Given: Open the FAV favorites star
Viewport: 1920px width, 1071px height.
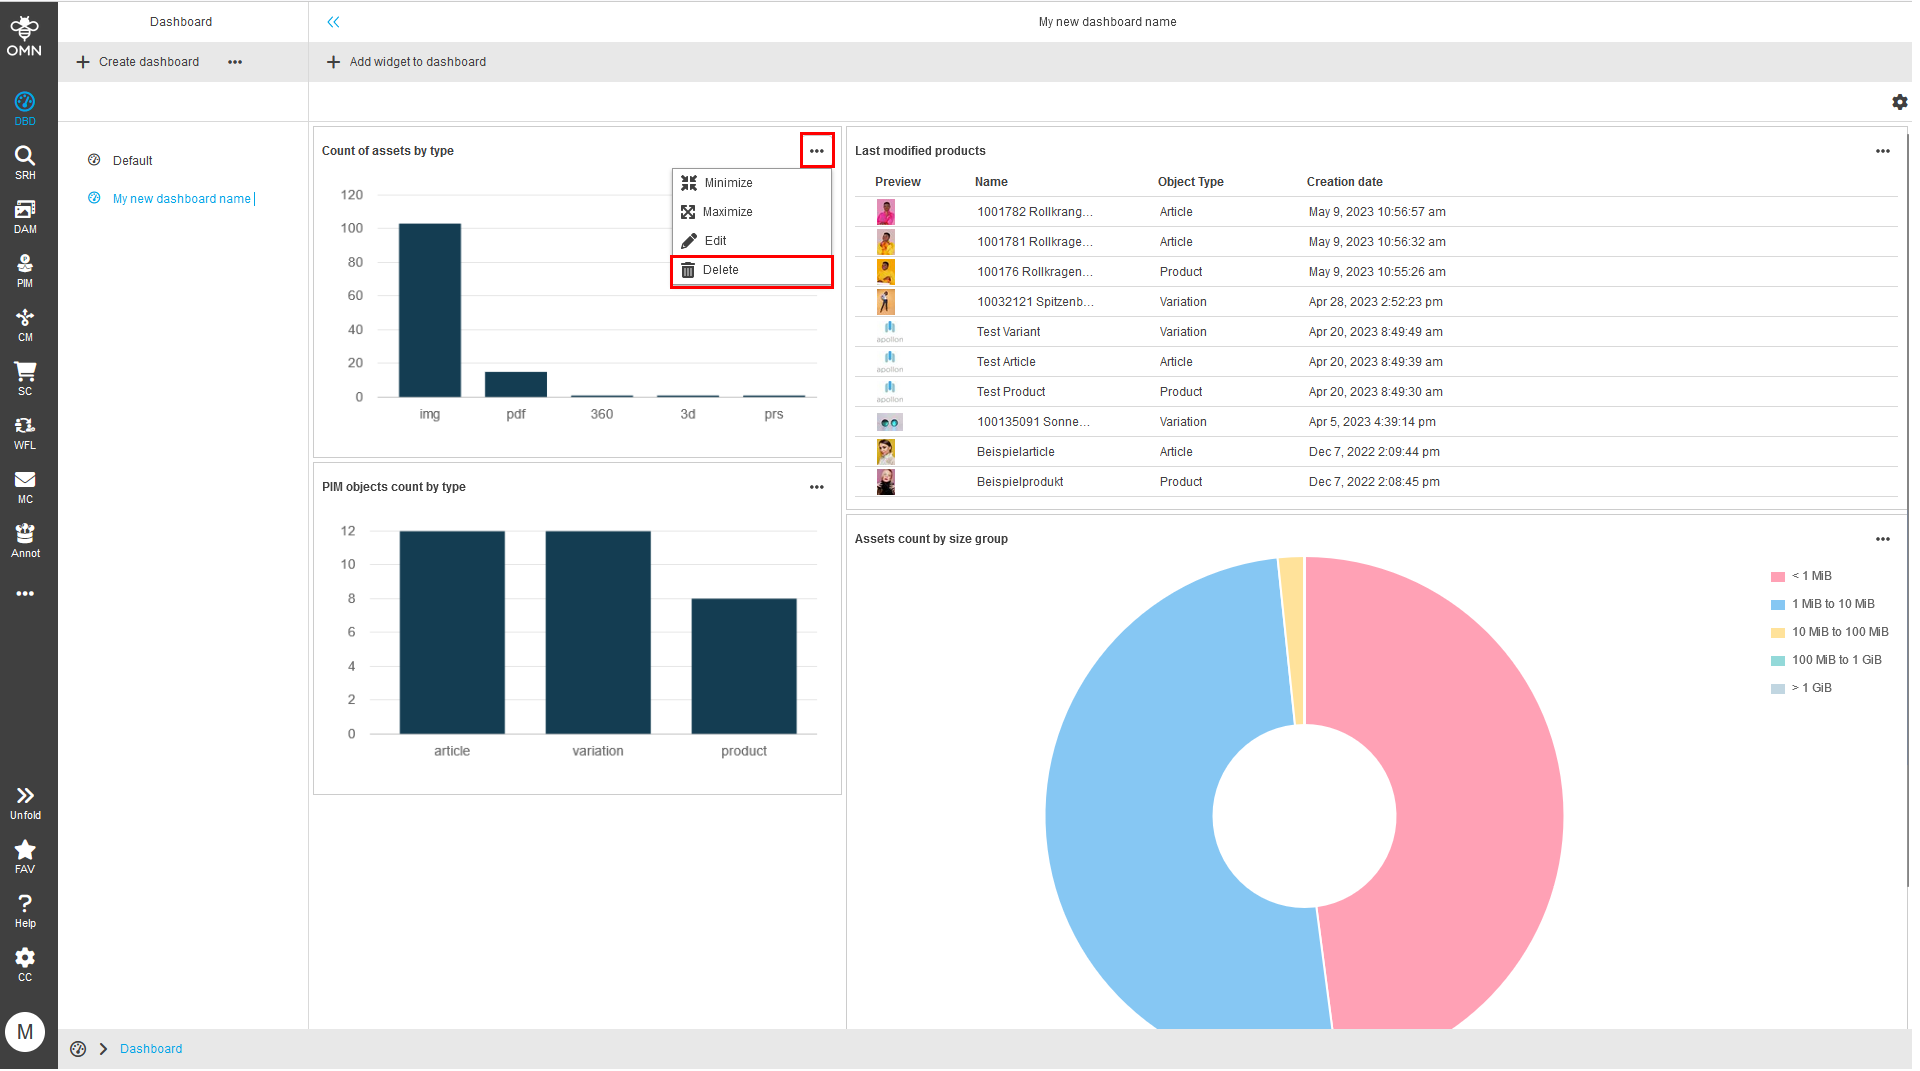Looking at the screenshot, I should pos(25,856).
